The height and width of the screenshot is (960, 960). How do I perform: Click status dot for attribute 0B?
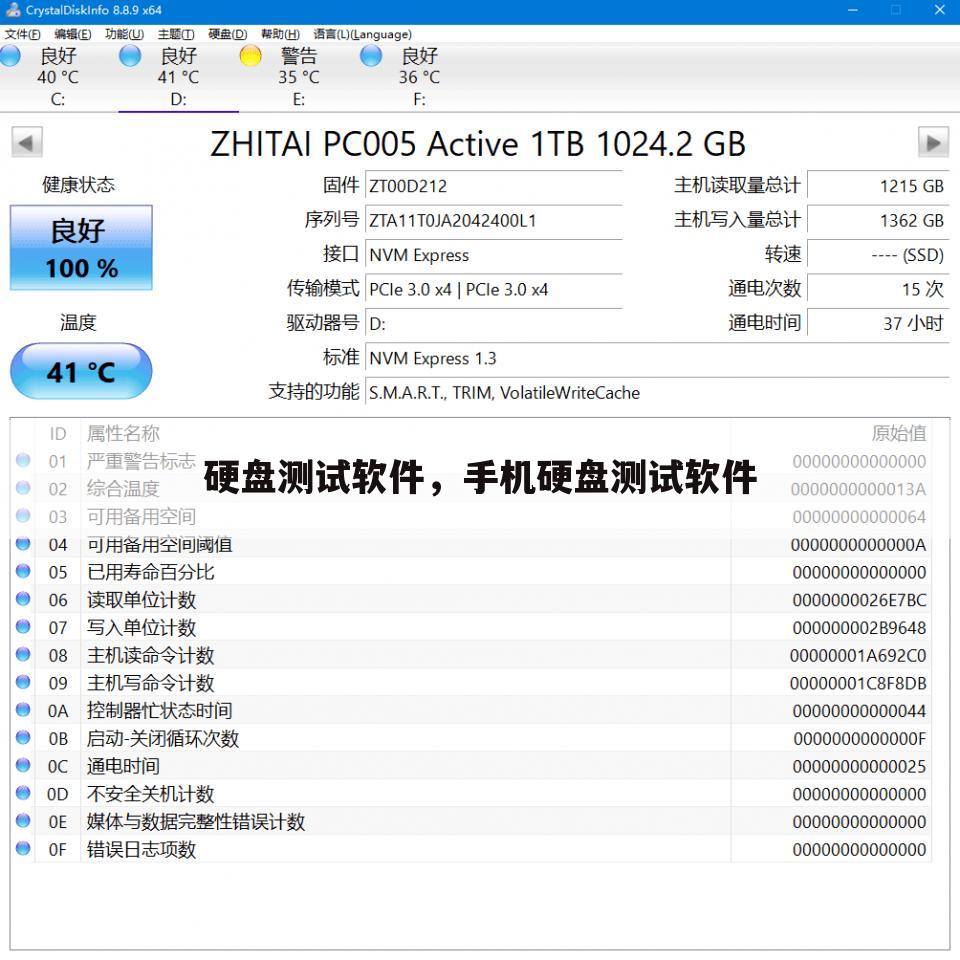(23, 737)
